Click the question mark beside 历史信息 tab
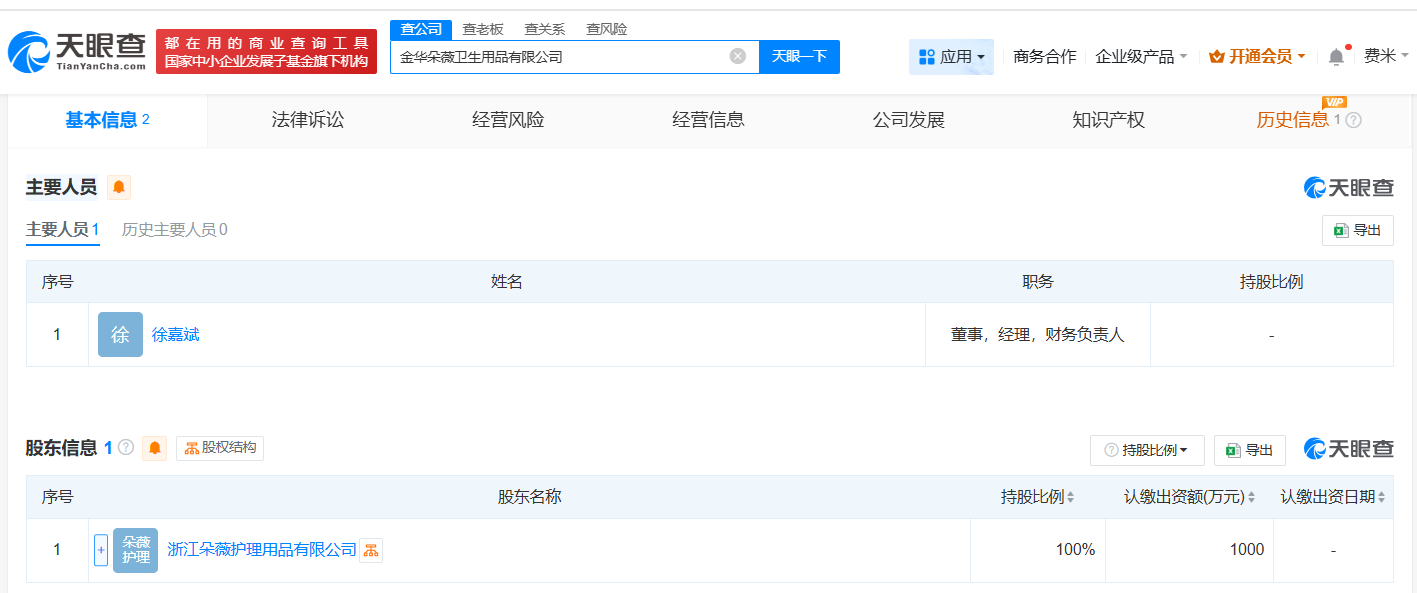The image size is (1417, 593). coord(1353,120)
